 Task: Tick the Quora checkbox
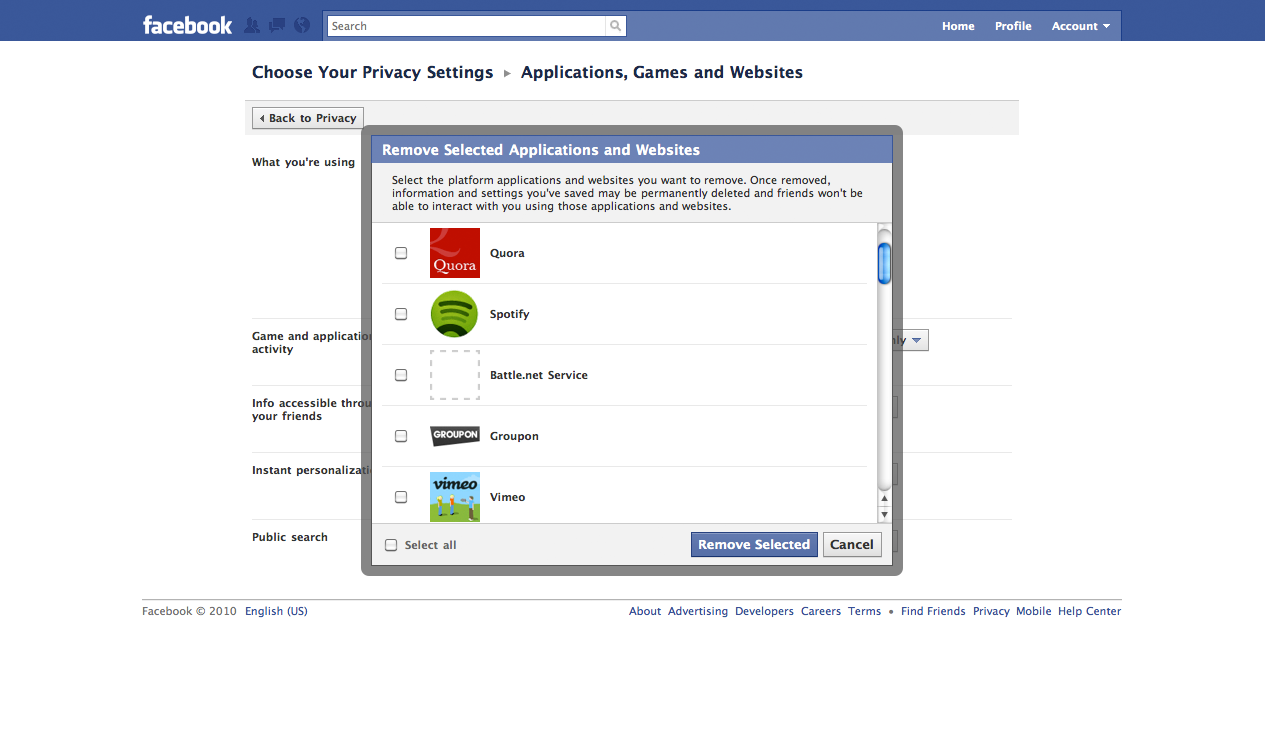[401, 253]
